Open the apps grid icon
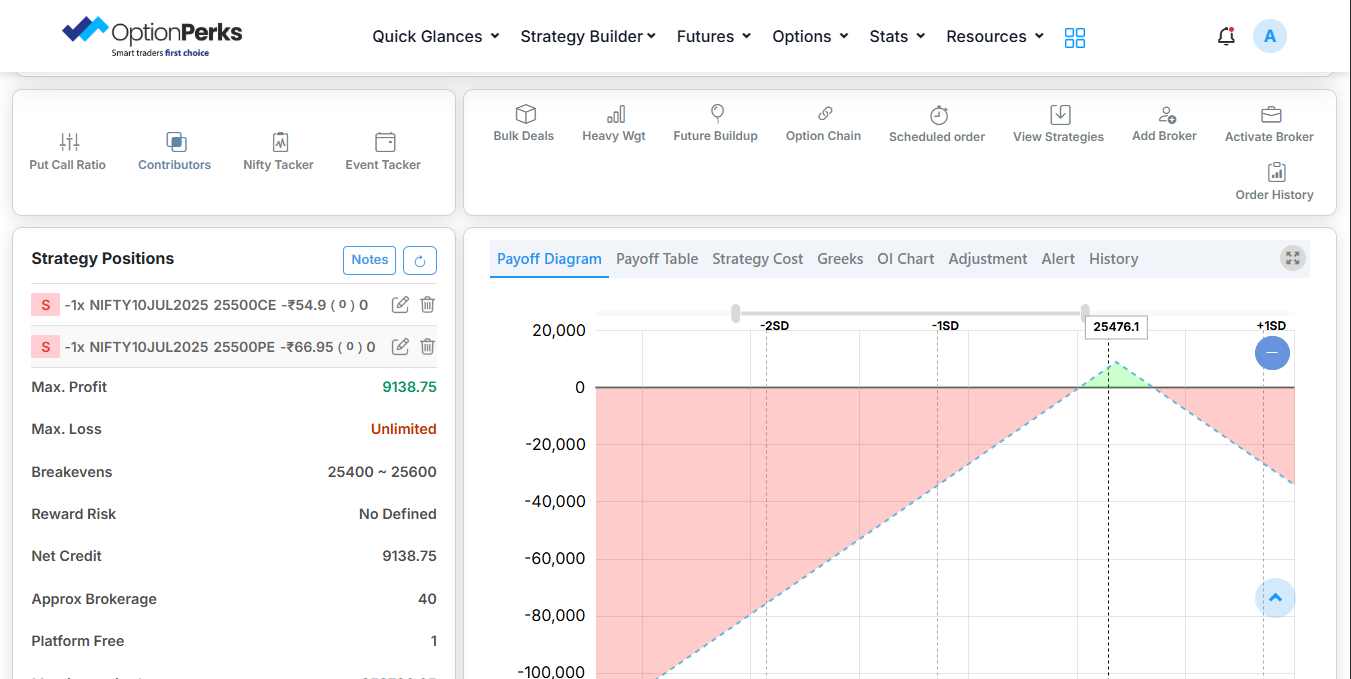This screenshot has height=679, width=1351. click(1075, 38)
